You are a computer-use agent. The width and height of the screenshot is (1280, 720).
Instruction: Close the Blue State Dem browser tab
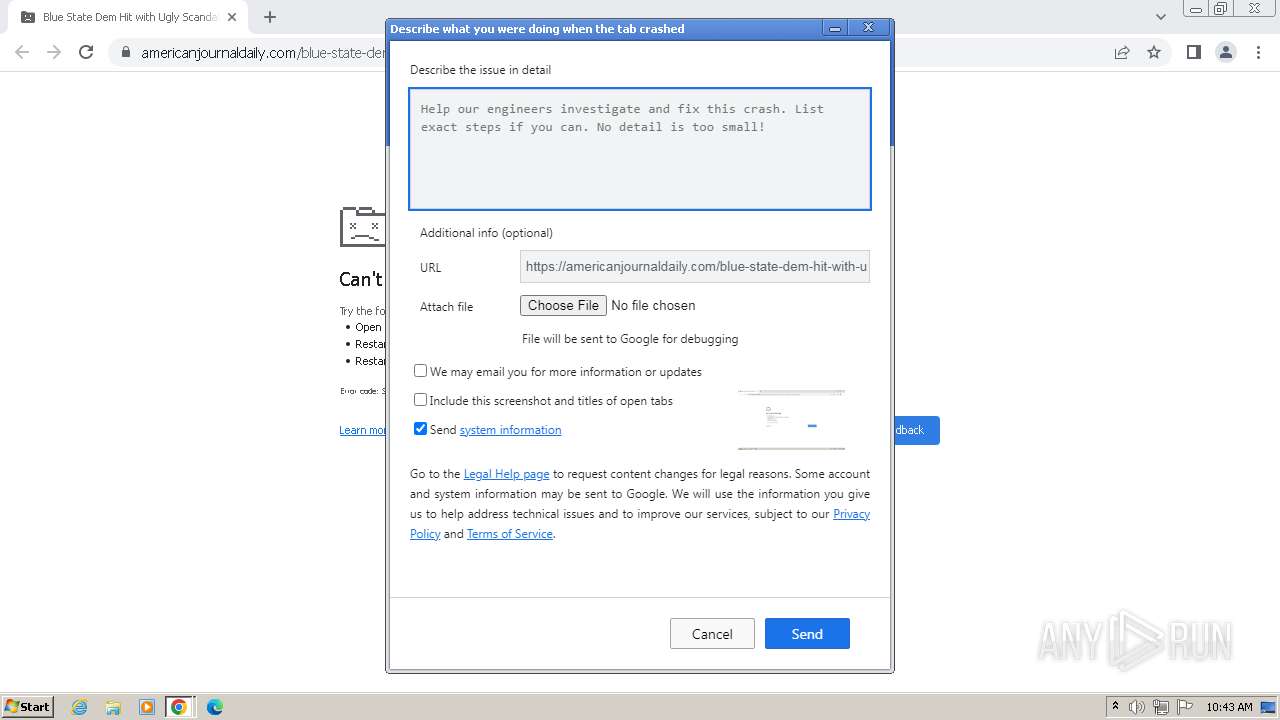coord(232,17)
